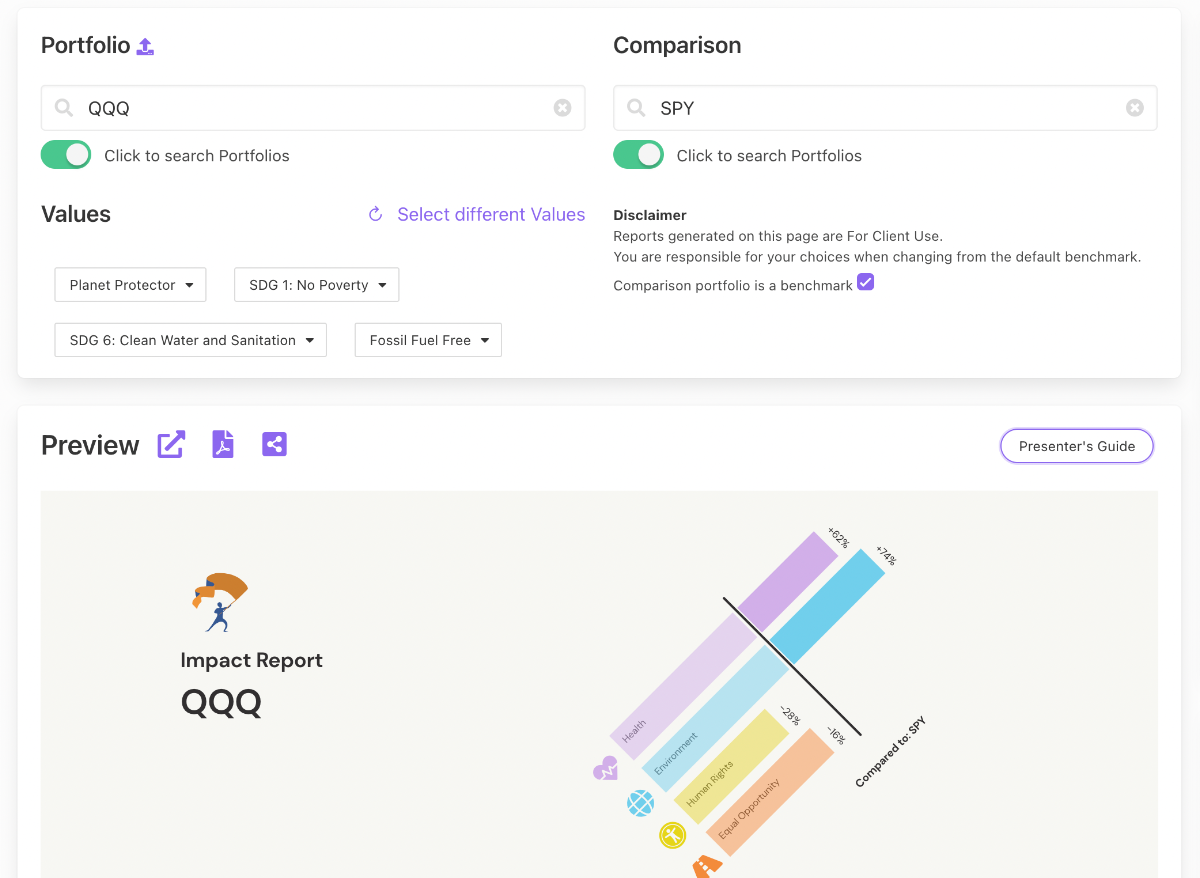Image resolution: width=1200 pixels, height=878 pixels.
Task: Expand SDG 6: Clean Water and Sanitation dropdown
Action: [x=190, y=340]
